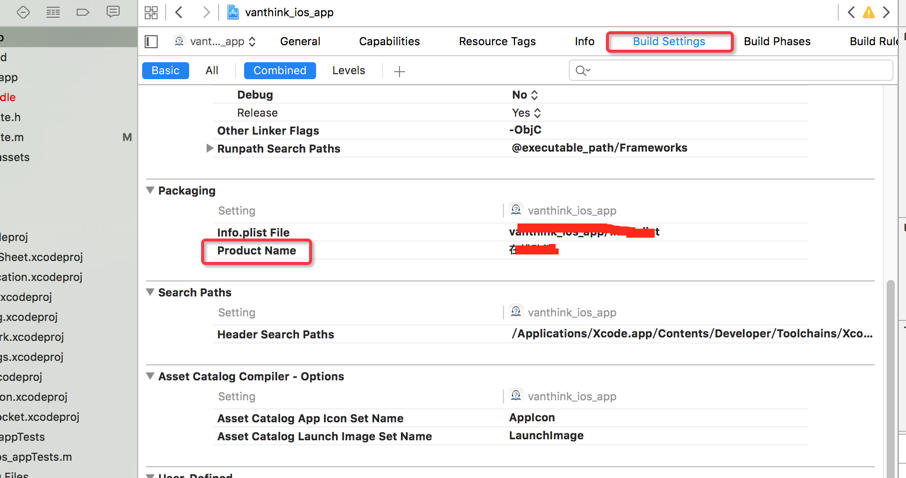Select the gs.xcodeproj file in navigator
The height and width of the screenshot is (478, 906).
tap(32, 357)
